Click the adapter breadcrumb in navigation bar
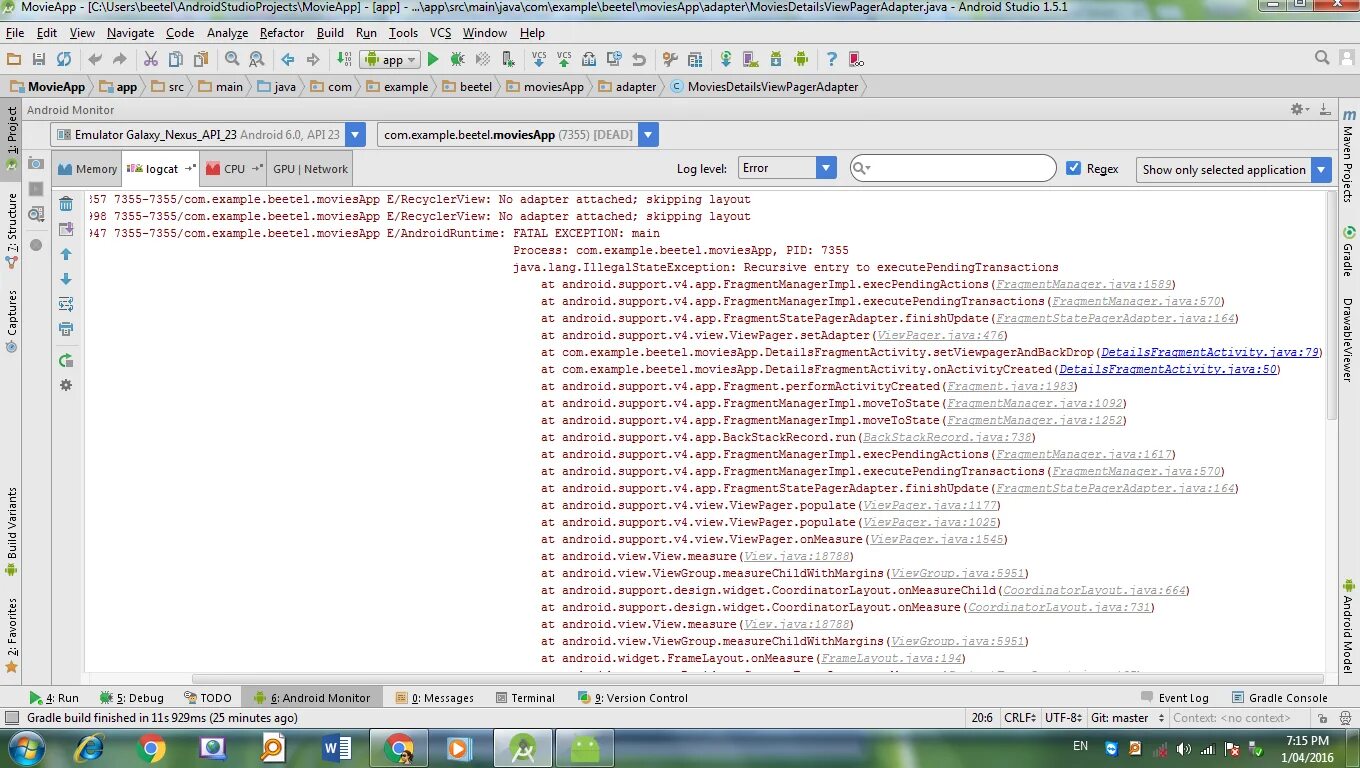The height and width of the screenshot is (768, 1360). tap(627, 87)
